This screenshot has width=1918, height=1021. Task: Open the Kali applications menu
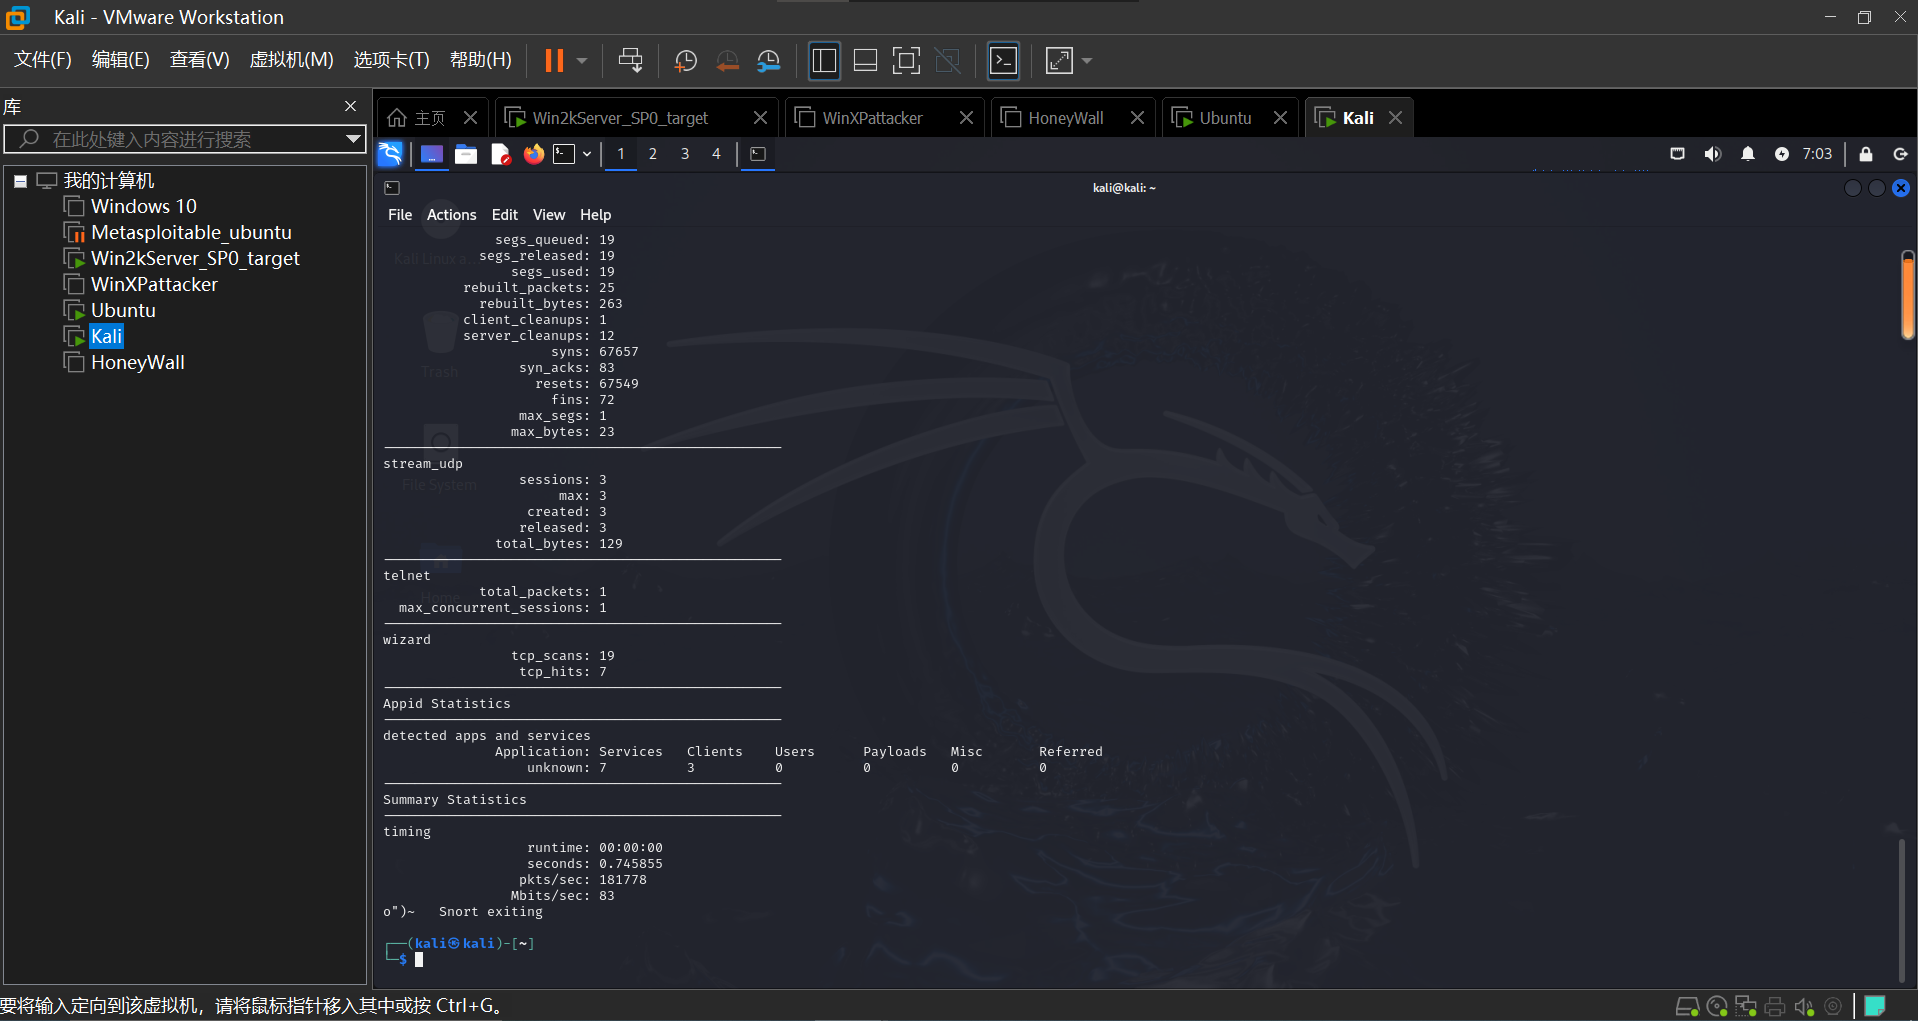tap(390, 154)
